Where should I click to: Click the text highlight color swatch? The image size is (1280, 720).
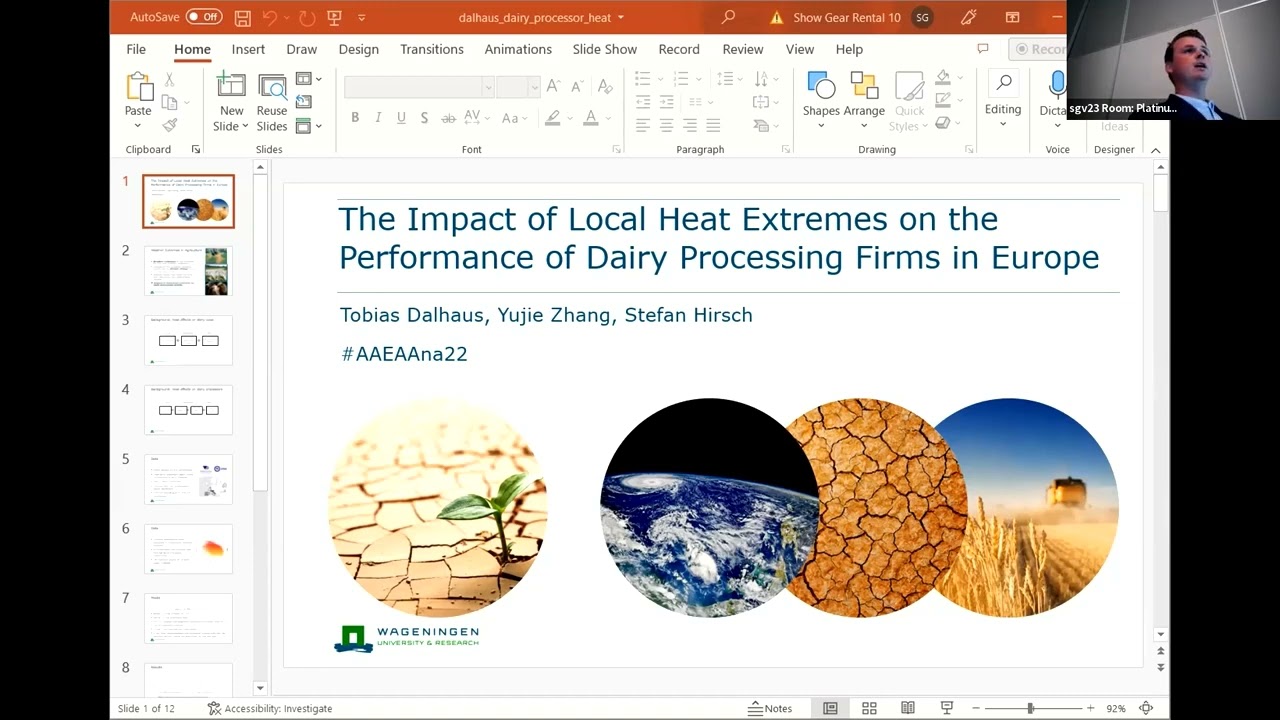click(x=552, y=118)
